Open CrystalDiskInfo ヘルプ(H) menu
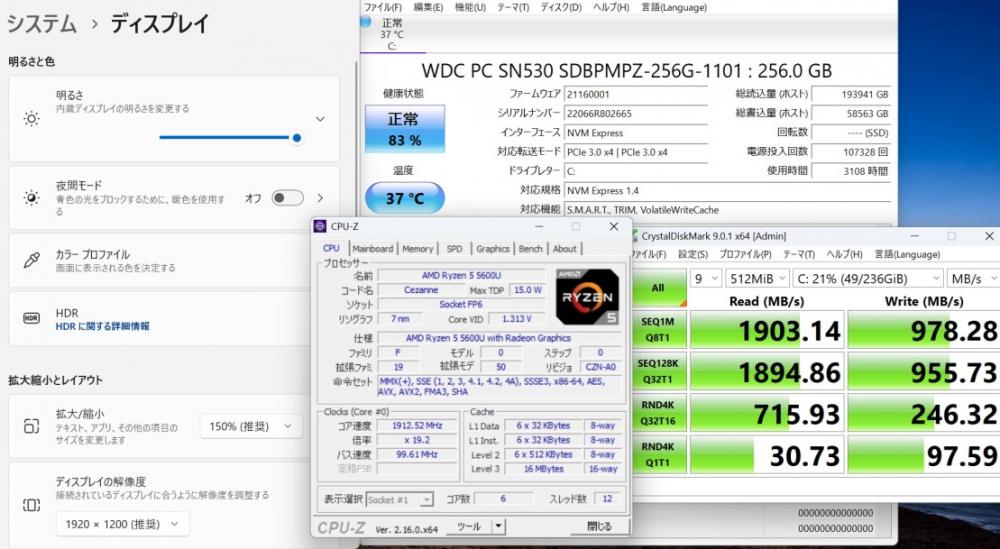 (611, 8)
